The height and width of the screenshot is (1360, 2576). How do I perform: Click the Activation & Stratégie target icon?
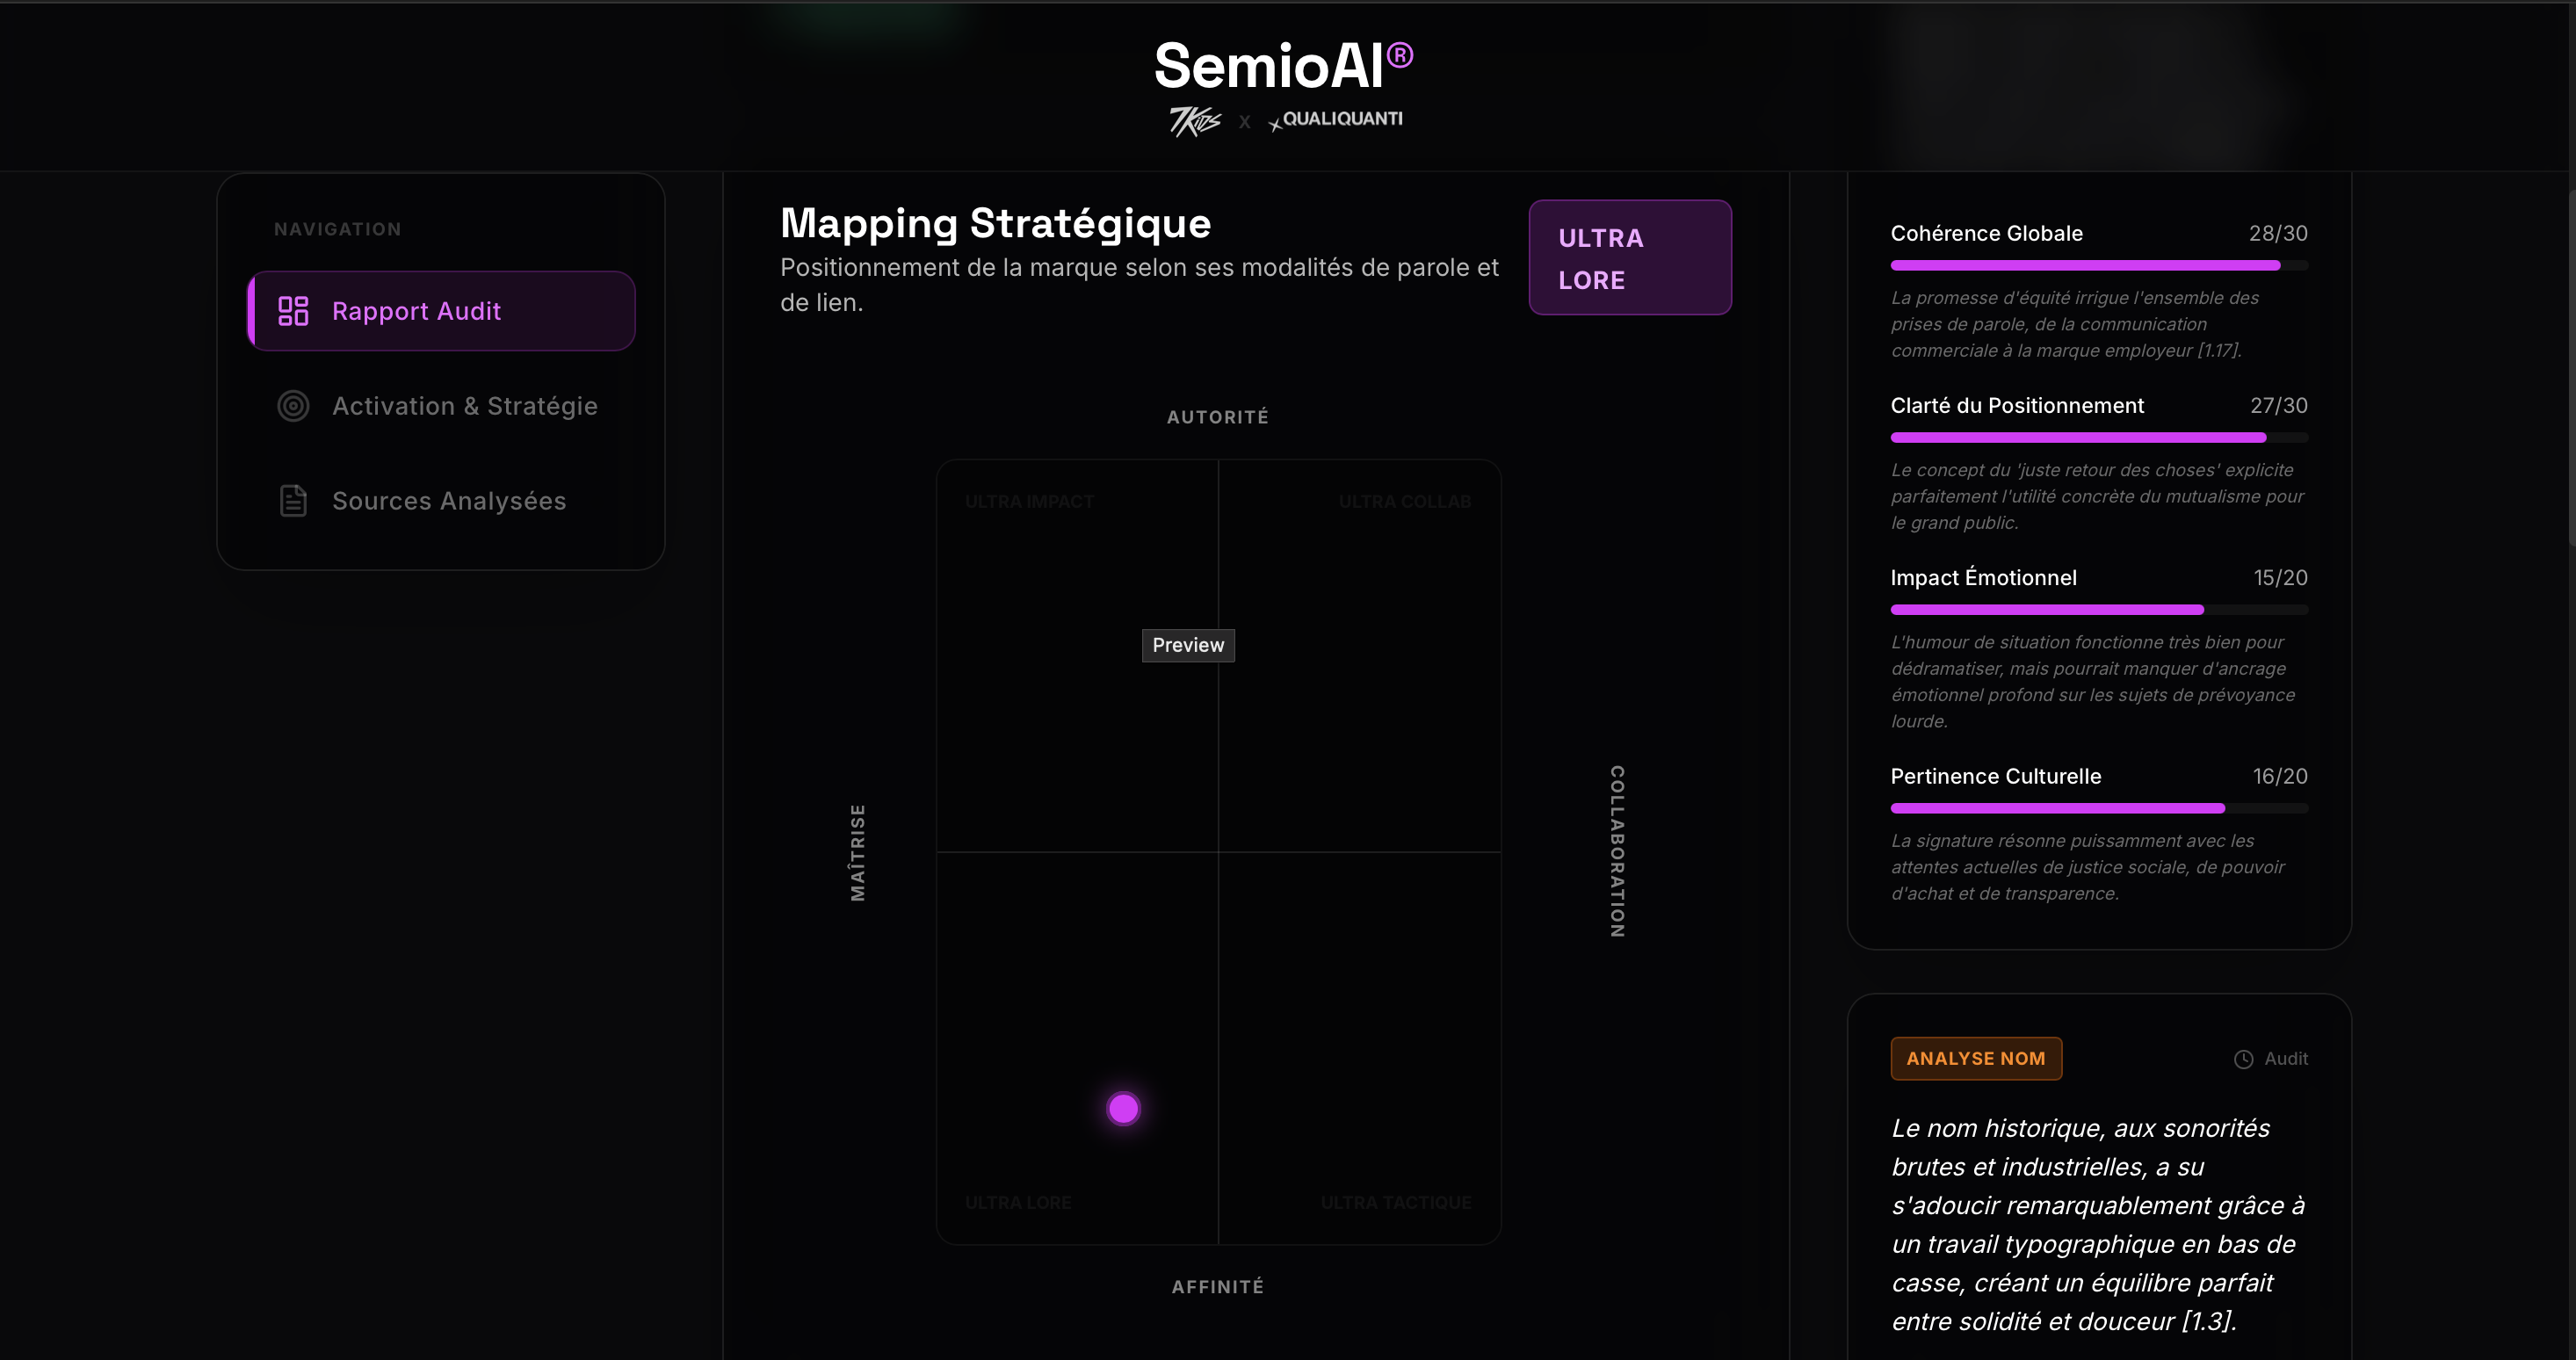(293, 406)
